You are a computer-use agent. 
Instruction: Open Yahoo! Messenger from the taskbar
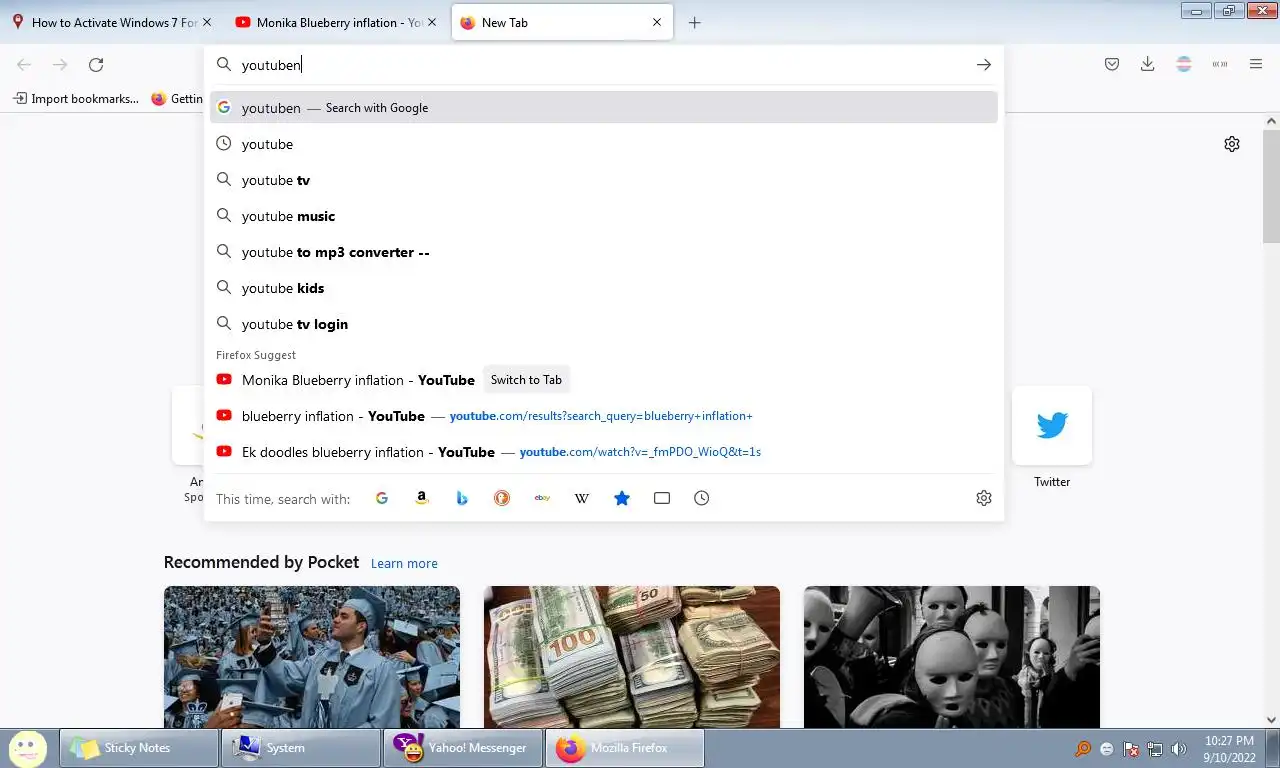pos(463,748)
